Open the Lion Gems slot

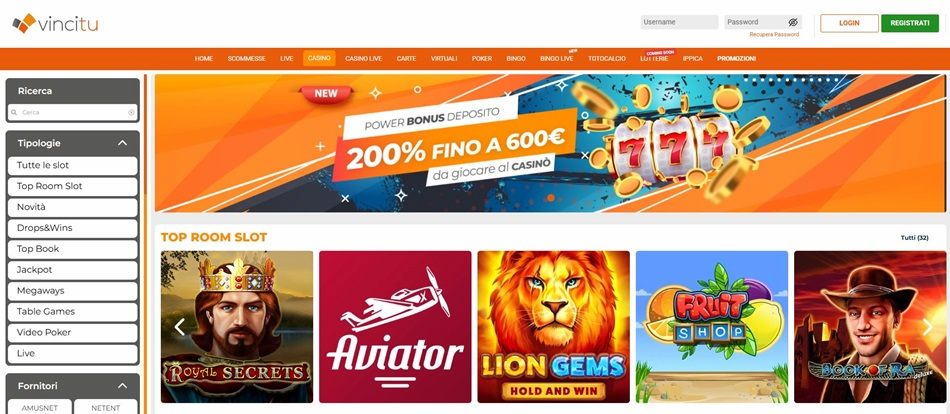[553, 327]
